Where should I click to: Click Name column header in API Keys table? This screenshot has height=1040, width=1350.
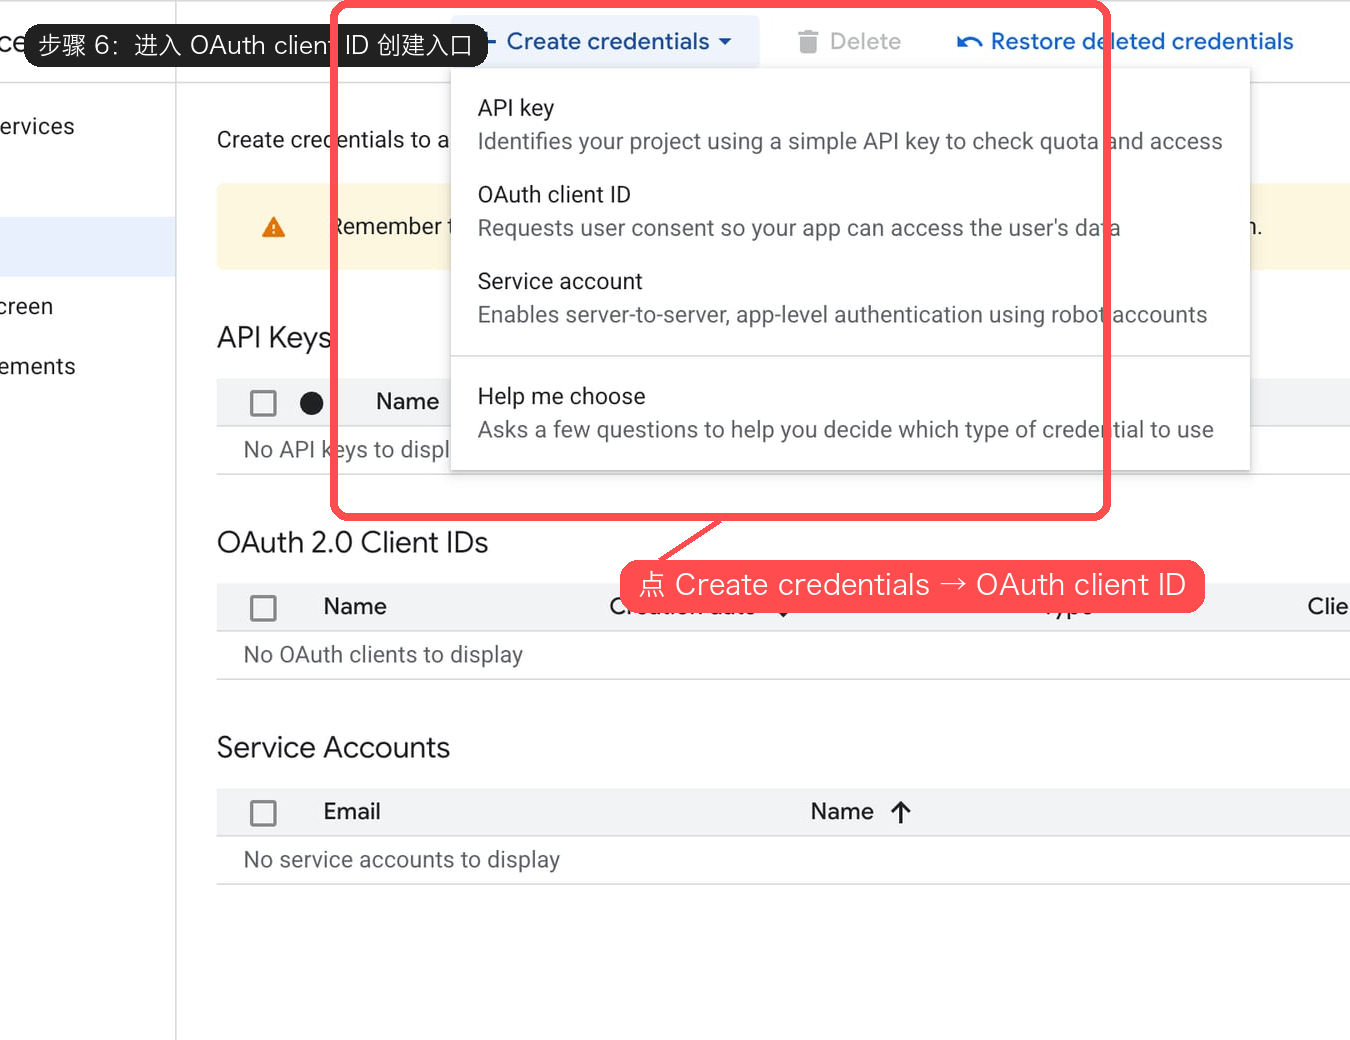[x=407, y=402]
